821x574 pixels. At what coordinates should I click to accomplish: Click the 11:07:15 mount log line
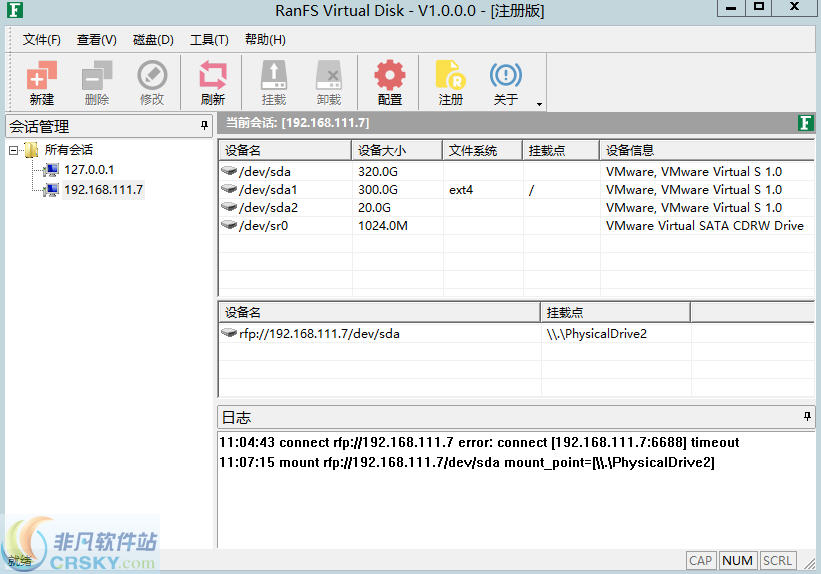[x=467, y=462]
